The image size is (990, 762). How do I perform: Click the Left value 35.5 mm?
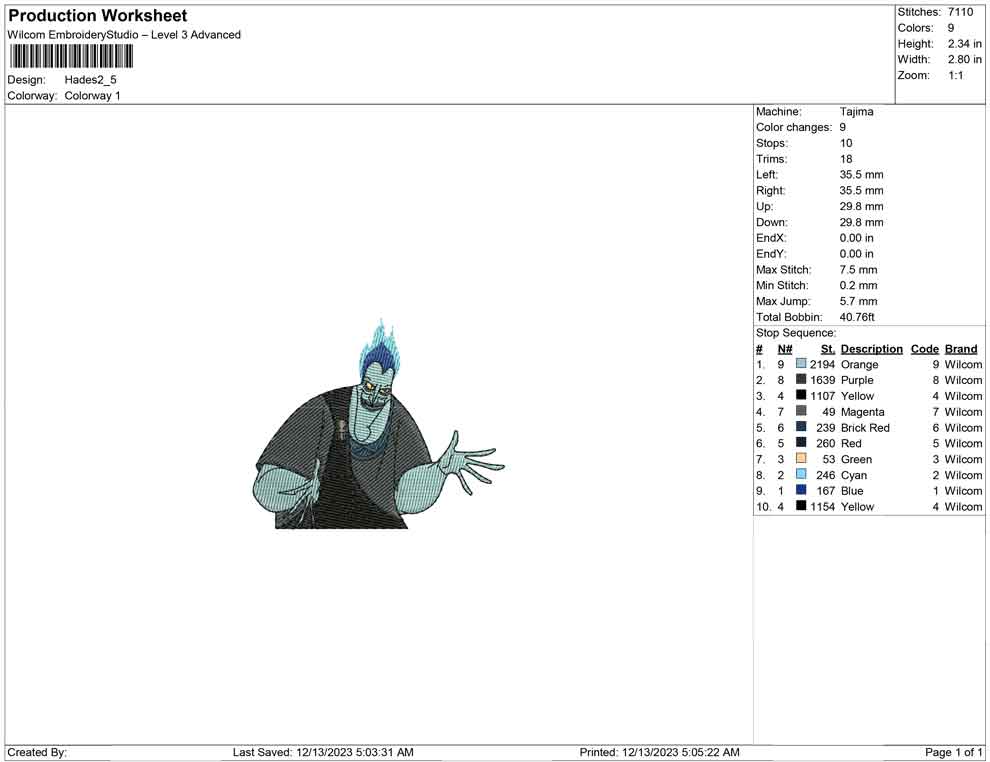pyautogui.click(x=861, y=175)
